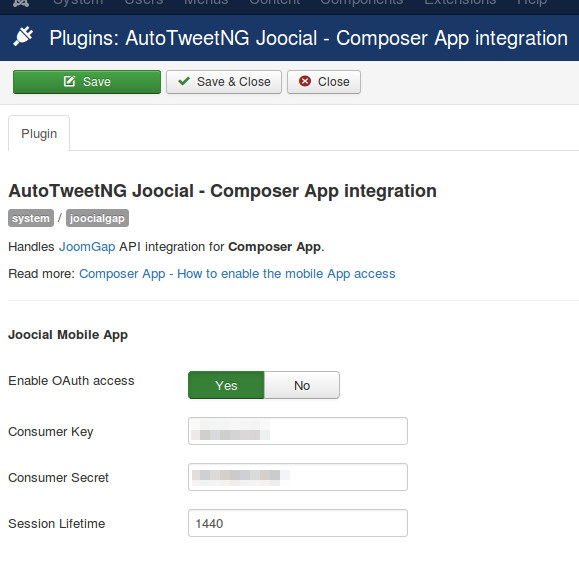The image size is (579, 562).
Task: Click the plug icon in header
Action: pyautogui.click(x=23, y=37)
